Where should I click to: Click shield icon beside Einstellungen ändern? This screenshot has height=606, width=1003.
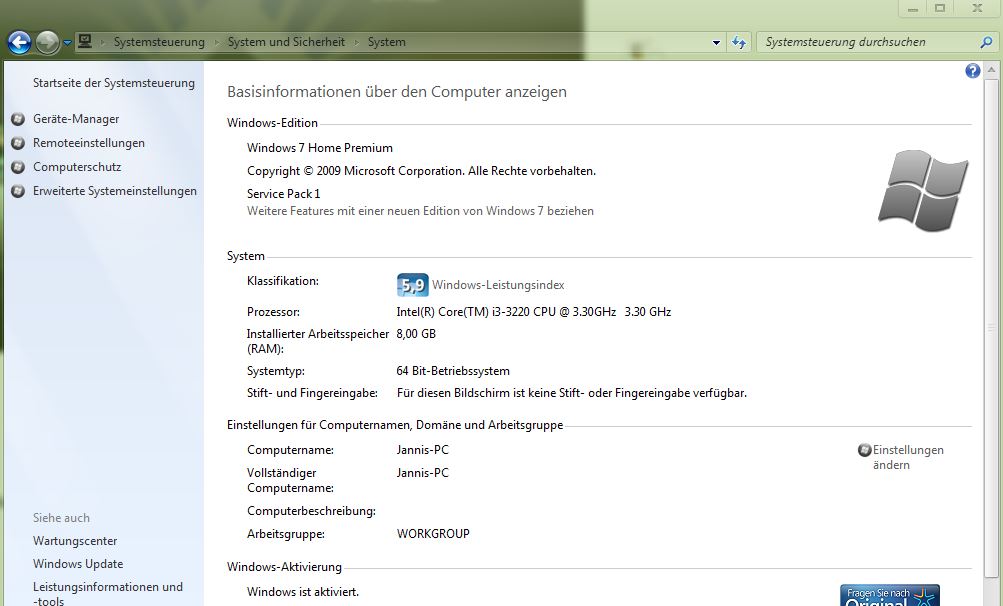click(865, 450)
